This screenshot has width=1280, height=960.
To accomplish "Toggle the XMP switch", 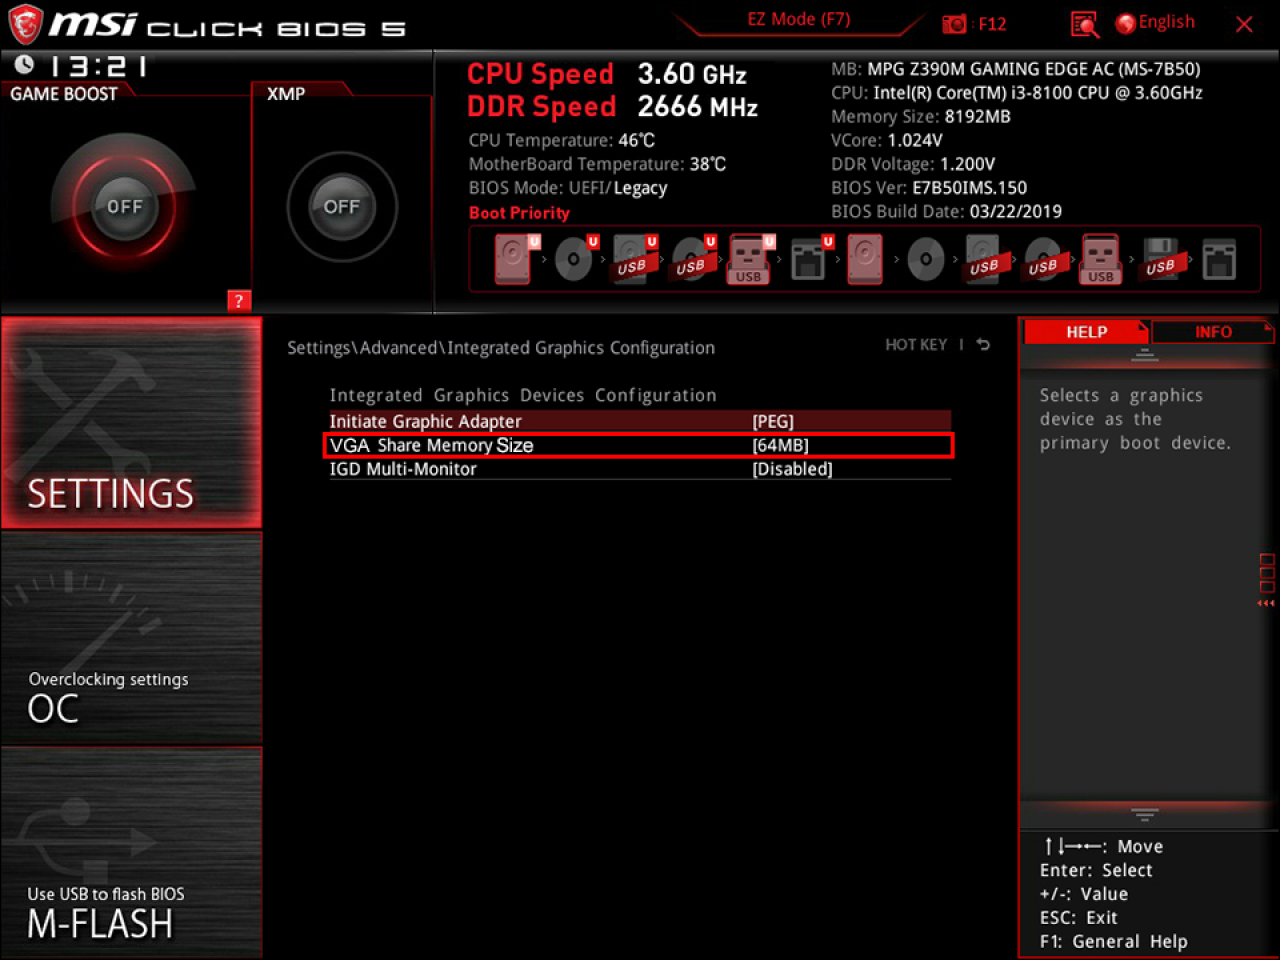I will pos(341,206).
